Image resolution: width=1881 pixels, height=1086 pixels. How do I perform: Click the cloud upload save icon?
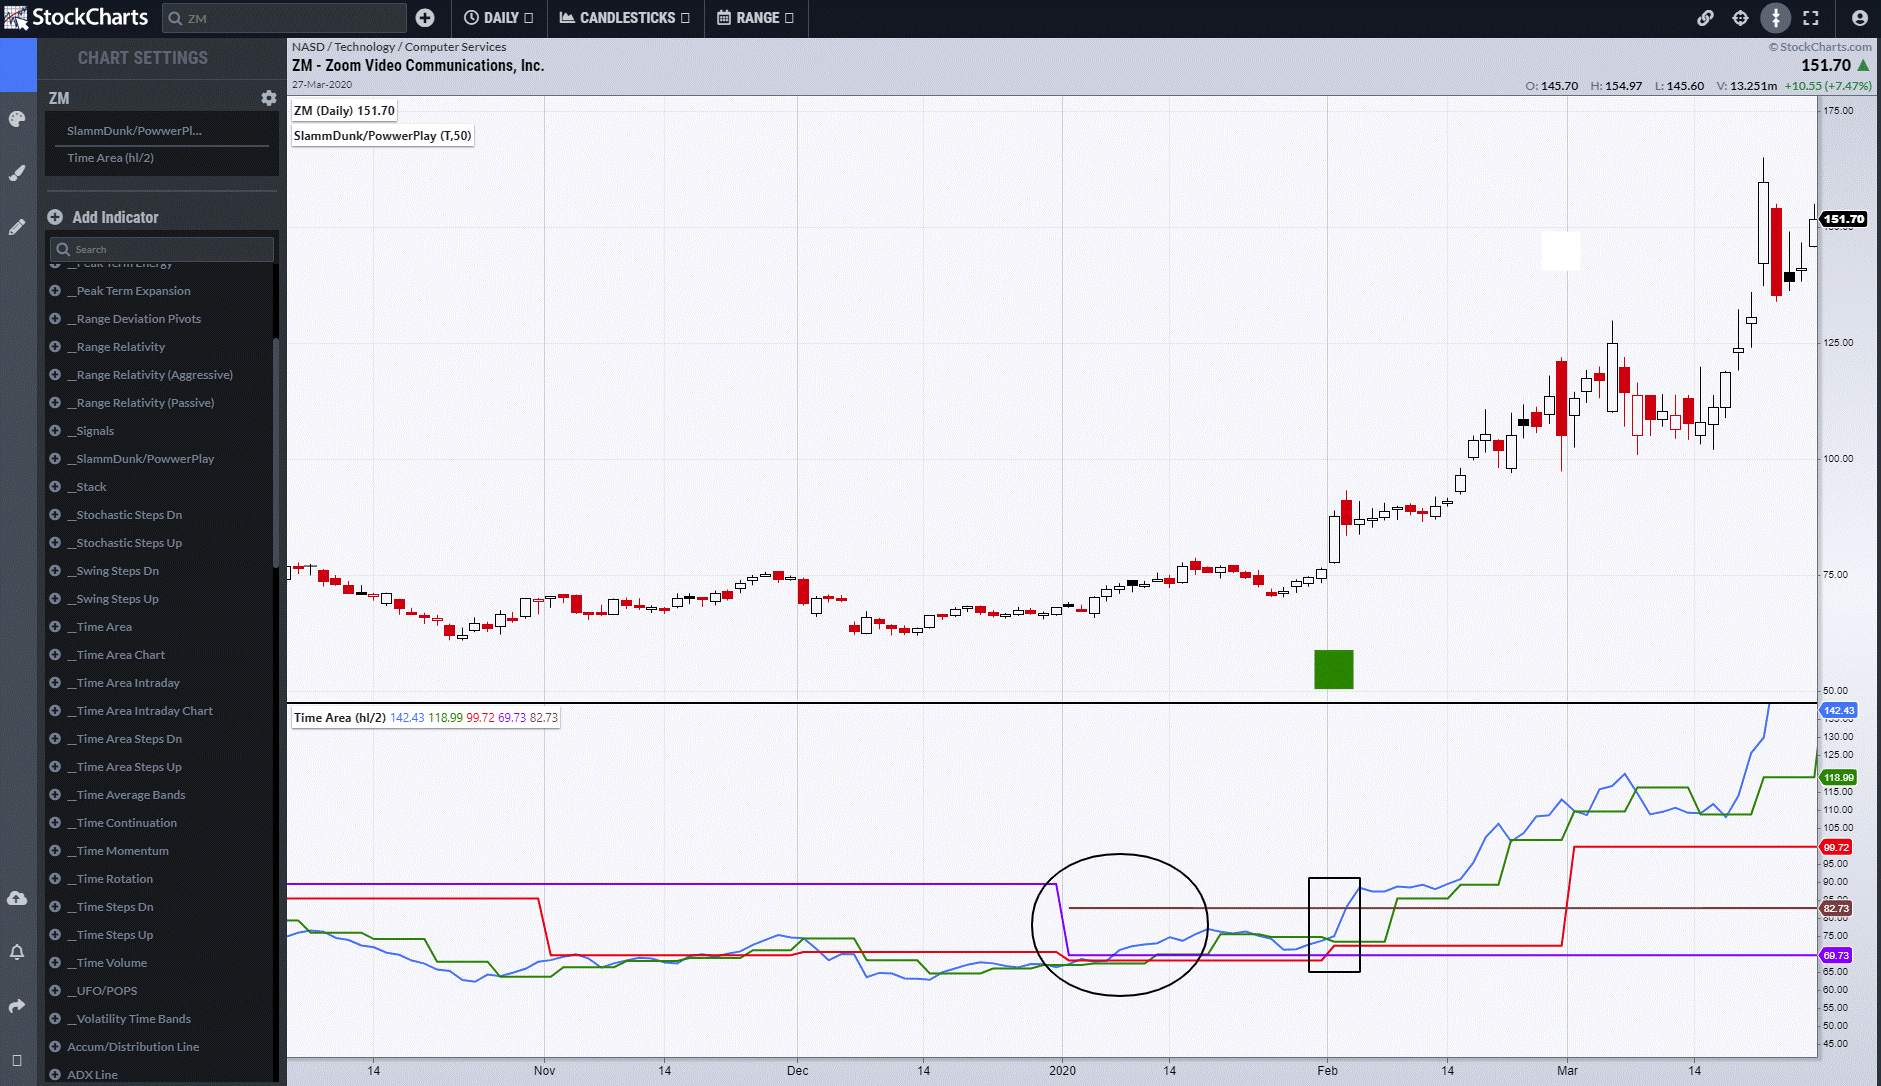point(17,898)
